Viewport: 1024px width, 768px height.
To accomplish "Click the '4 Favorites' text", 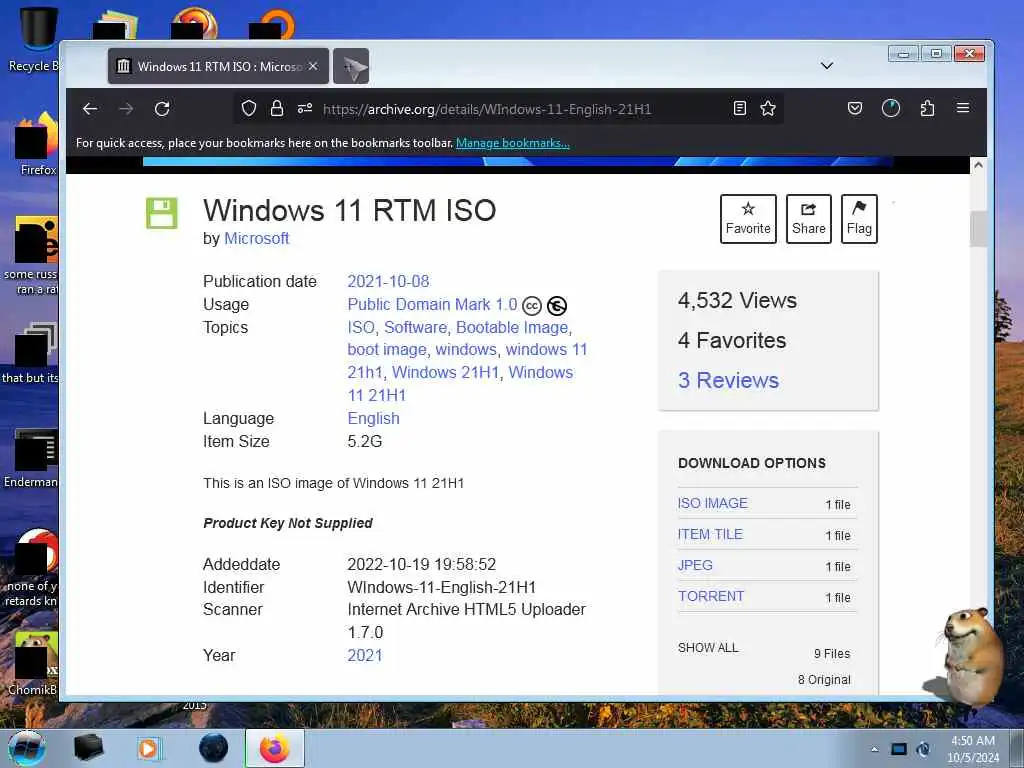I will [732, 340].
